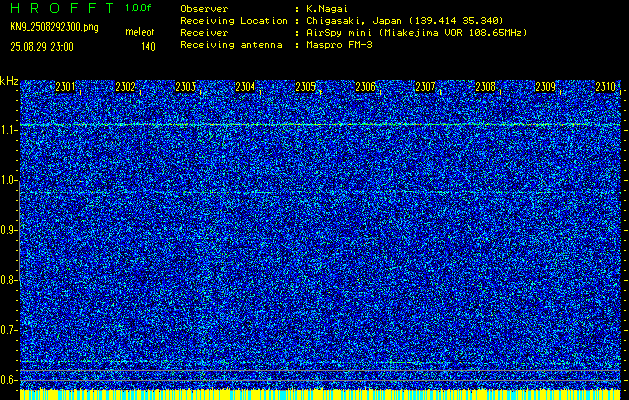Click the 0.9 frequency axis label

click(x=8, y=230)
